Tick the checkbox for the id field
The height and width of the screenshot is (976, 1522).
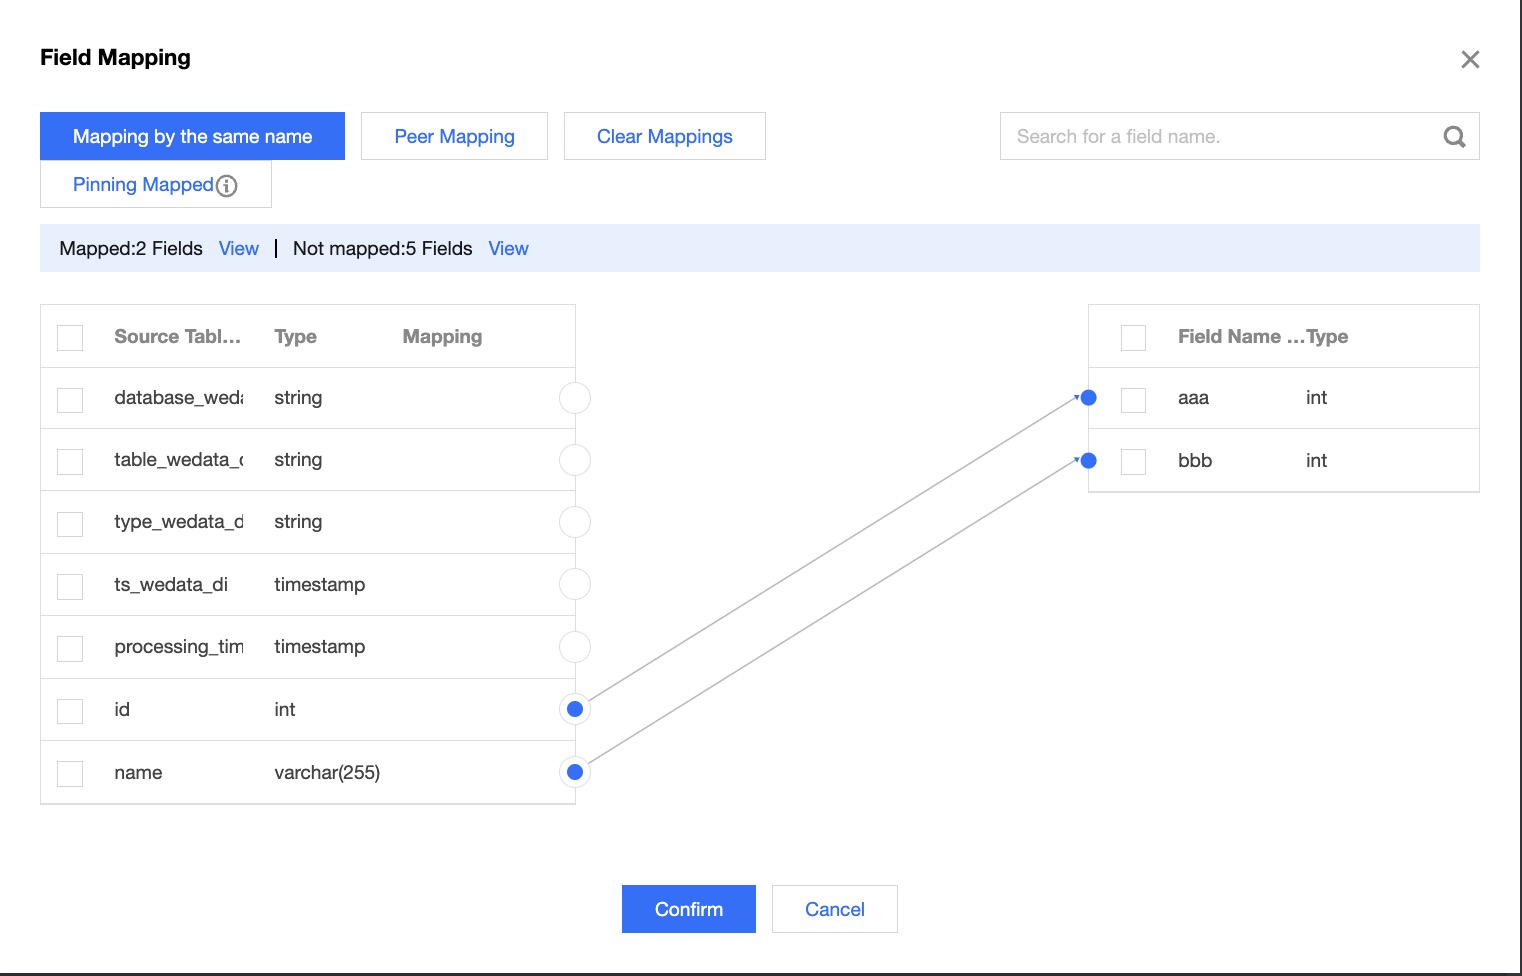coord(70,711)
